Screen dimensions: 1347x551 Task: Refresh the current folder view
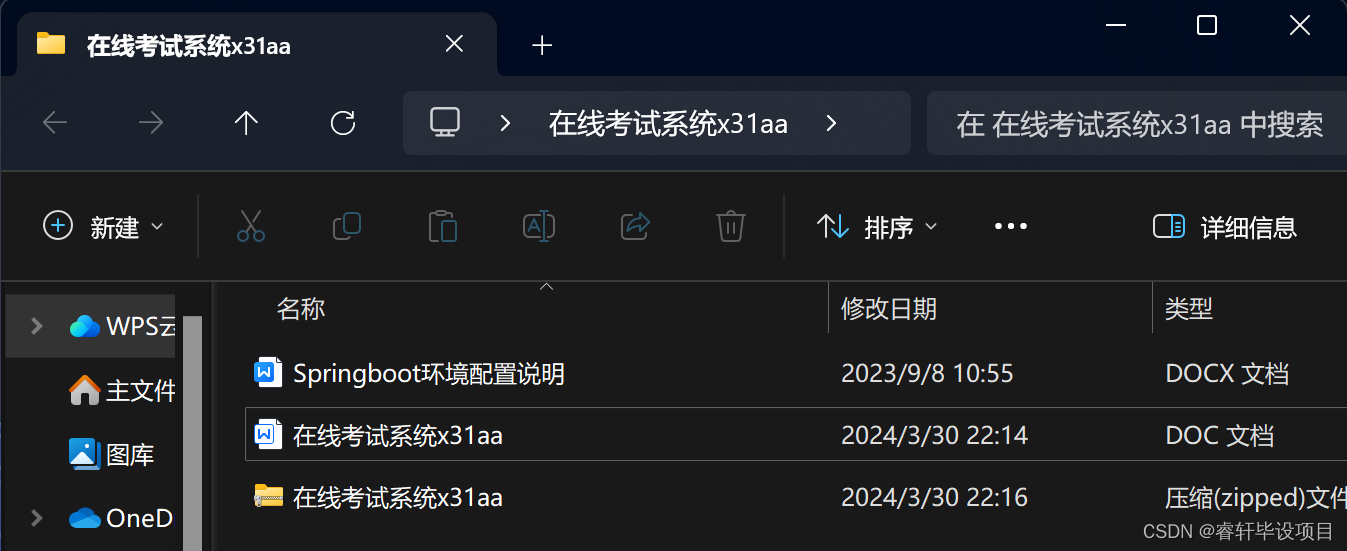pyautogui.click(x=343, y=123)
